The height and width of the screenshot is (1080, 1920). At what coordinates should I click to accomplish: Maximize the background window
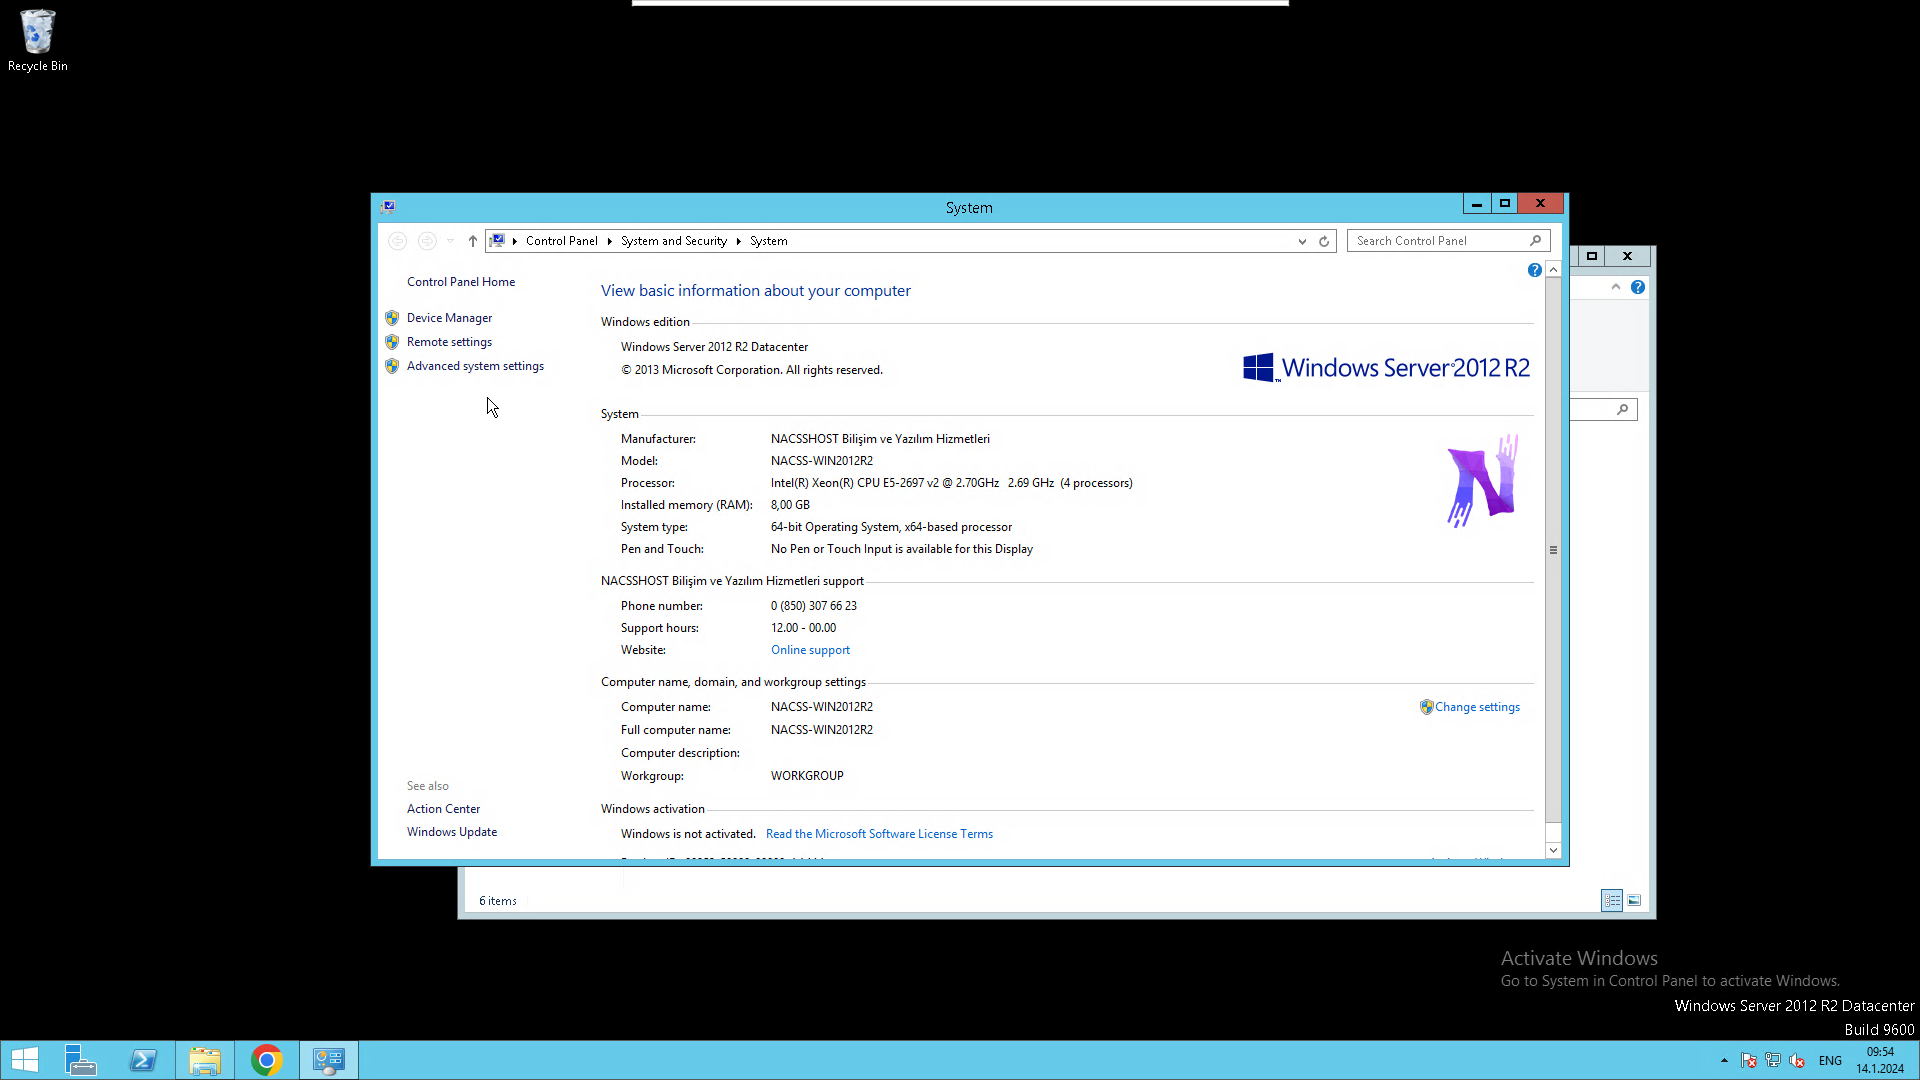click(1592, 256)
